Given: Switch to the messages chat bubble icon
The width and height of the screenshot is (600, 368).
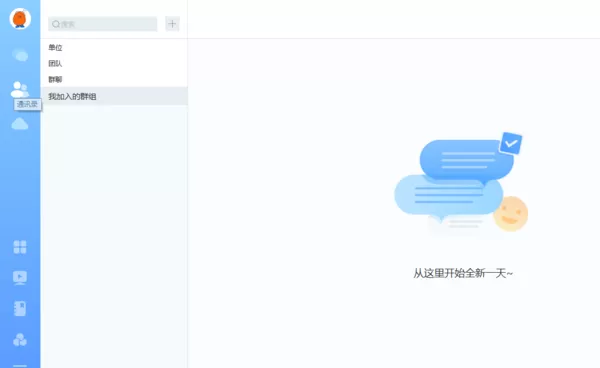Looking at the screenshot, I should coord(20,55).
